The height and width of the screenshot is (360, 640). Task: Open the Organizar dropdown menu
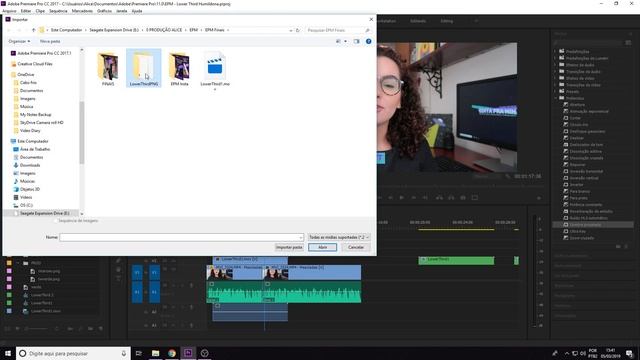[19, 41]
